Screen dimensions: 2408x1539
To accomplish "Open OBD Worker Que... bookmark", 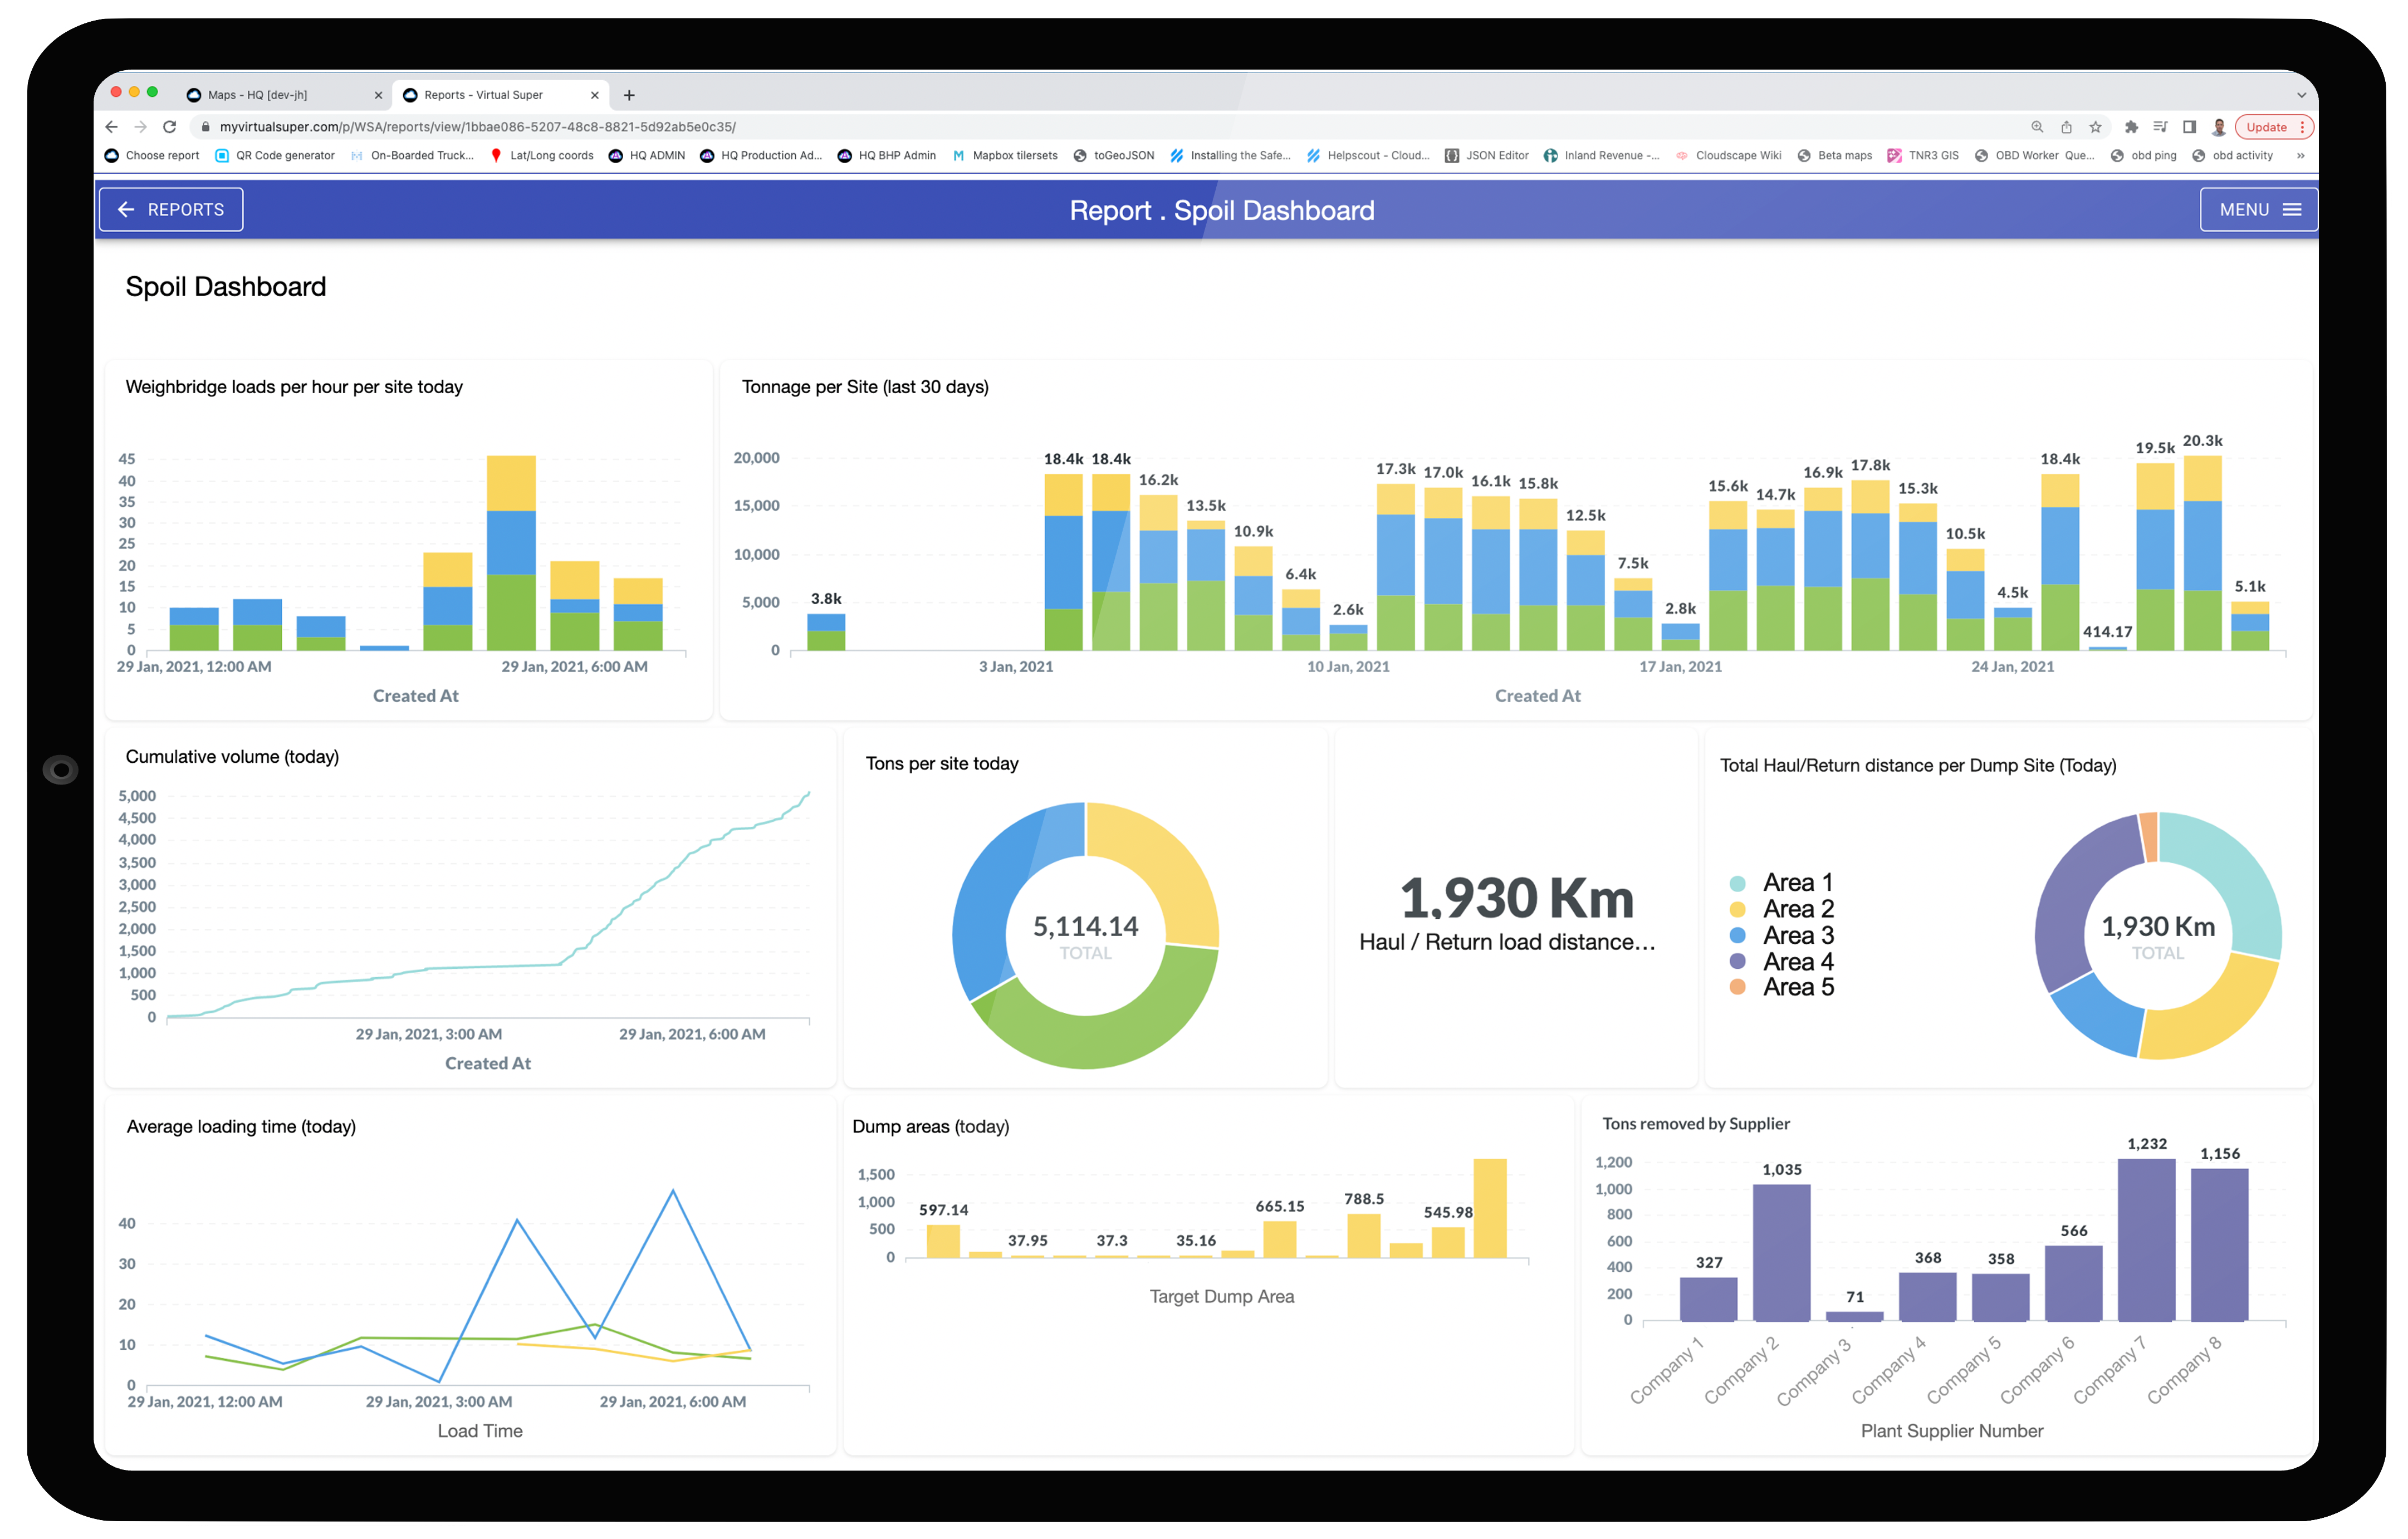I will (2035, 156).
